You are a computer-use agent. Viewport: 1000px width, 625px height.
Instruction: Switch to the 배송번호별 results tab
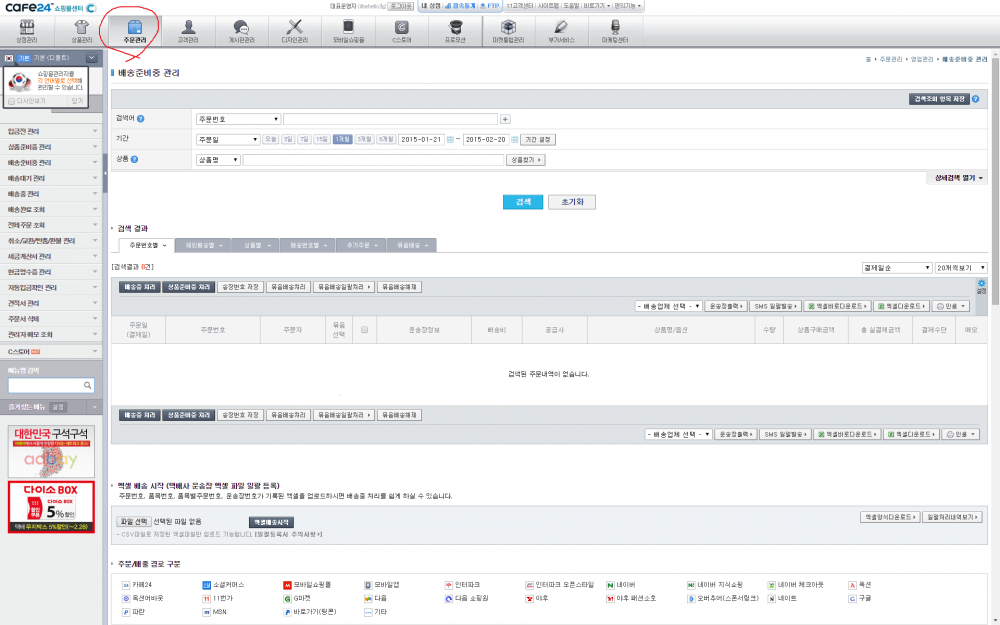305,245
